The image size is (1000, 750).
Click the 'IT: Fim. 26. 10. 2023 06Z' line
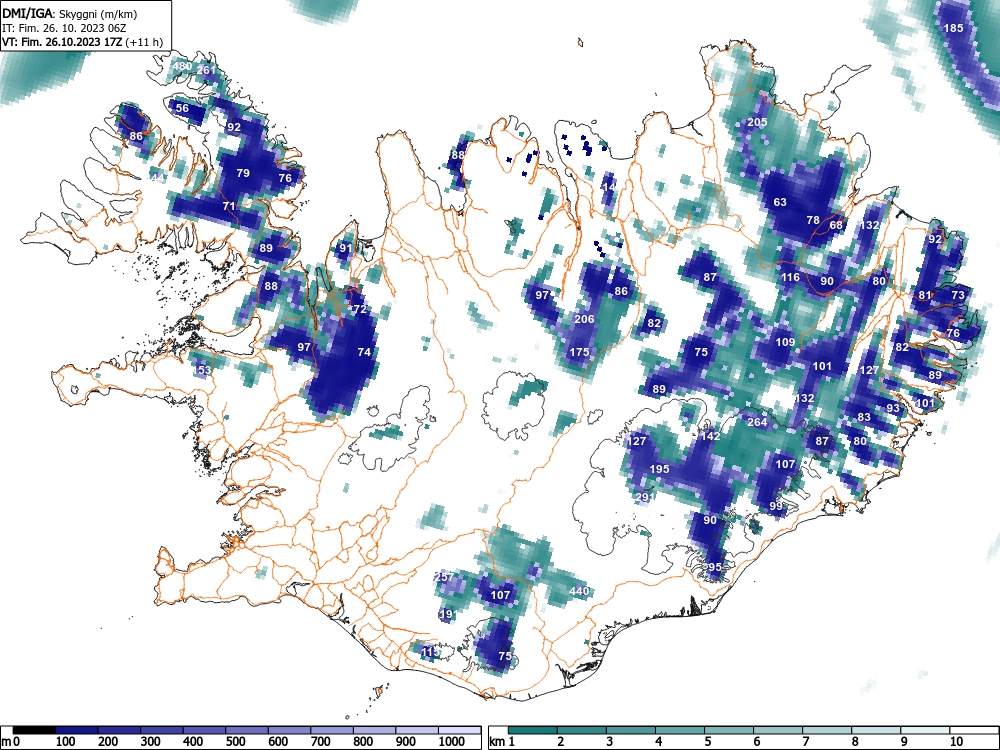coord(64,28)
